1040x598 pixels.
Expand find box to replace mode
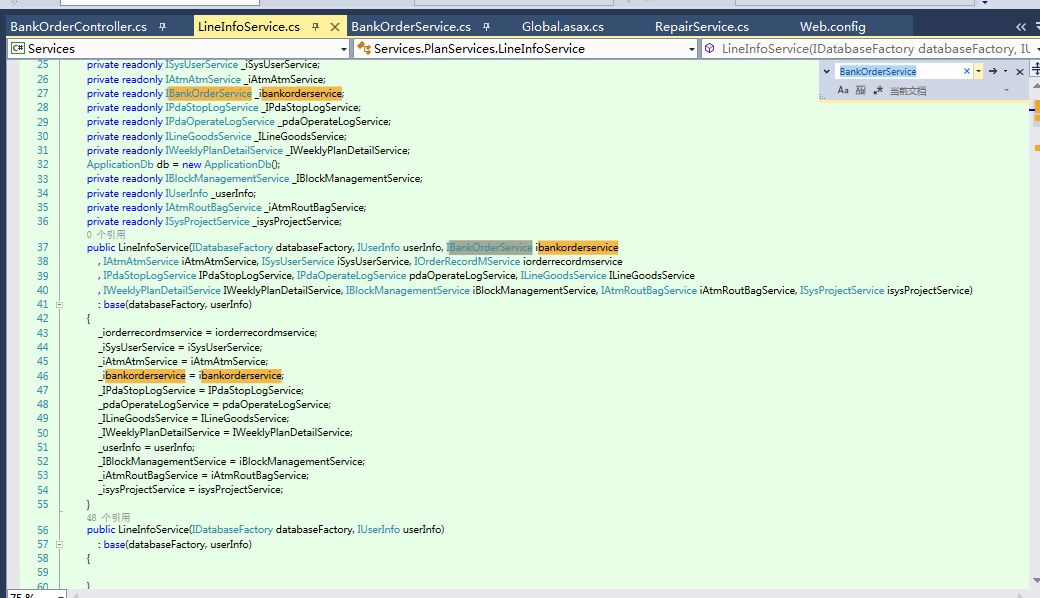click(827, 71)
